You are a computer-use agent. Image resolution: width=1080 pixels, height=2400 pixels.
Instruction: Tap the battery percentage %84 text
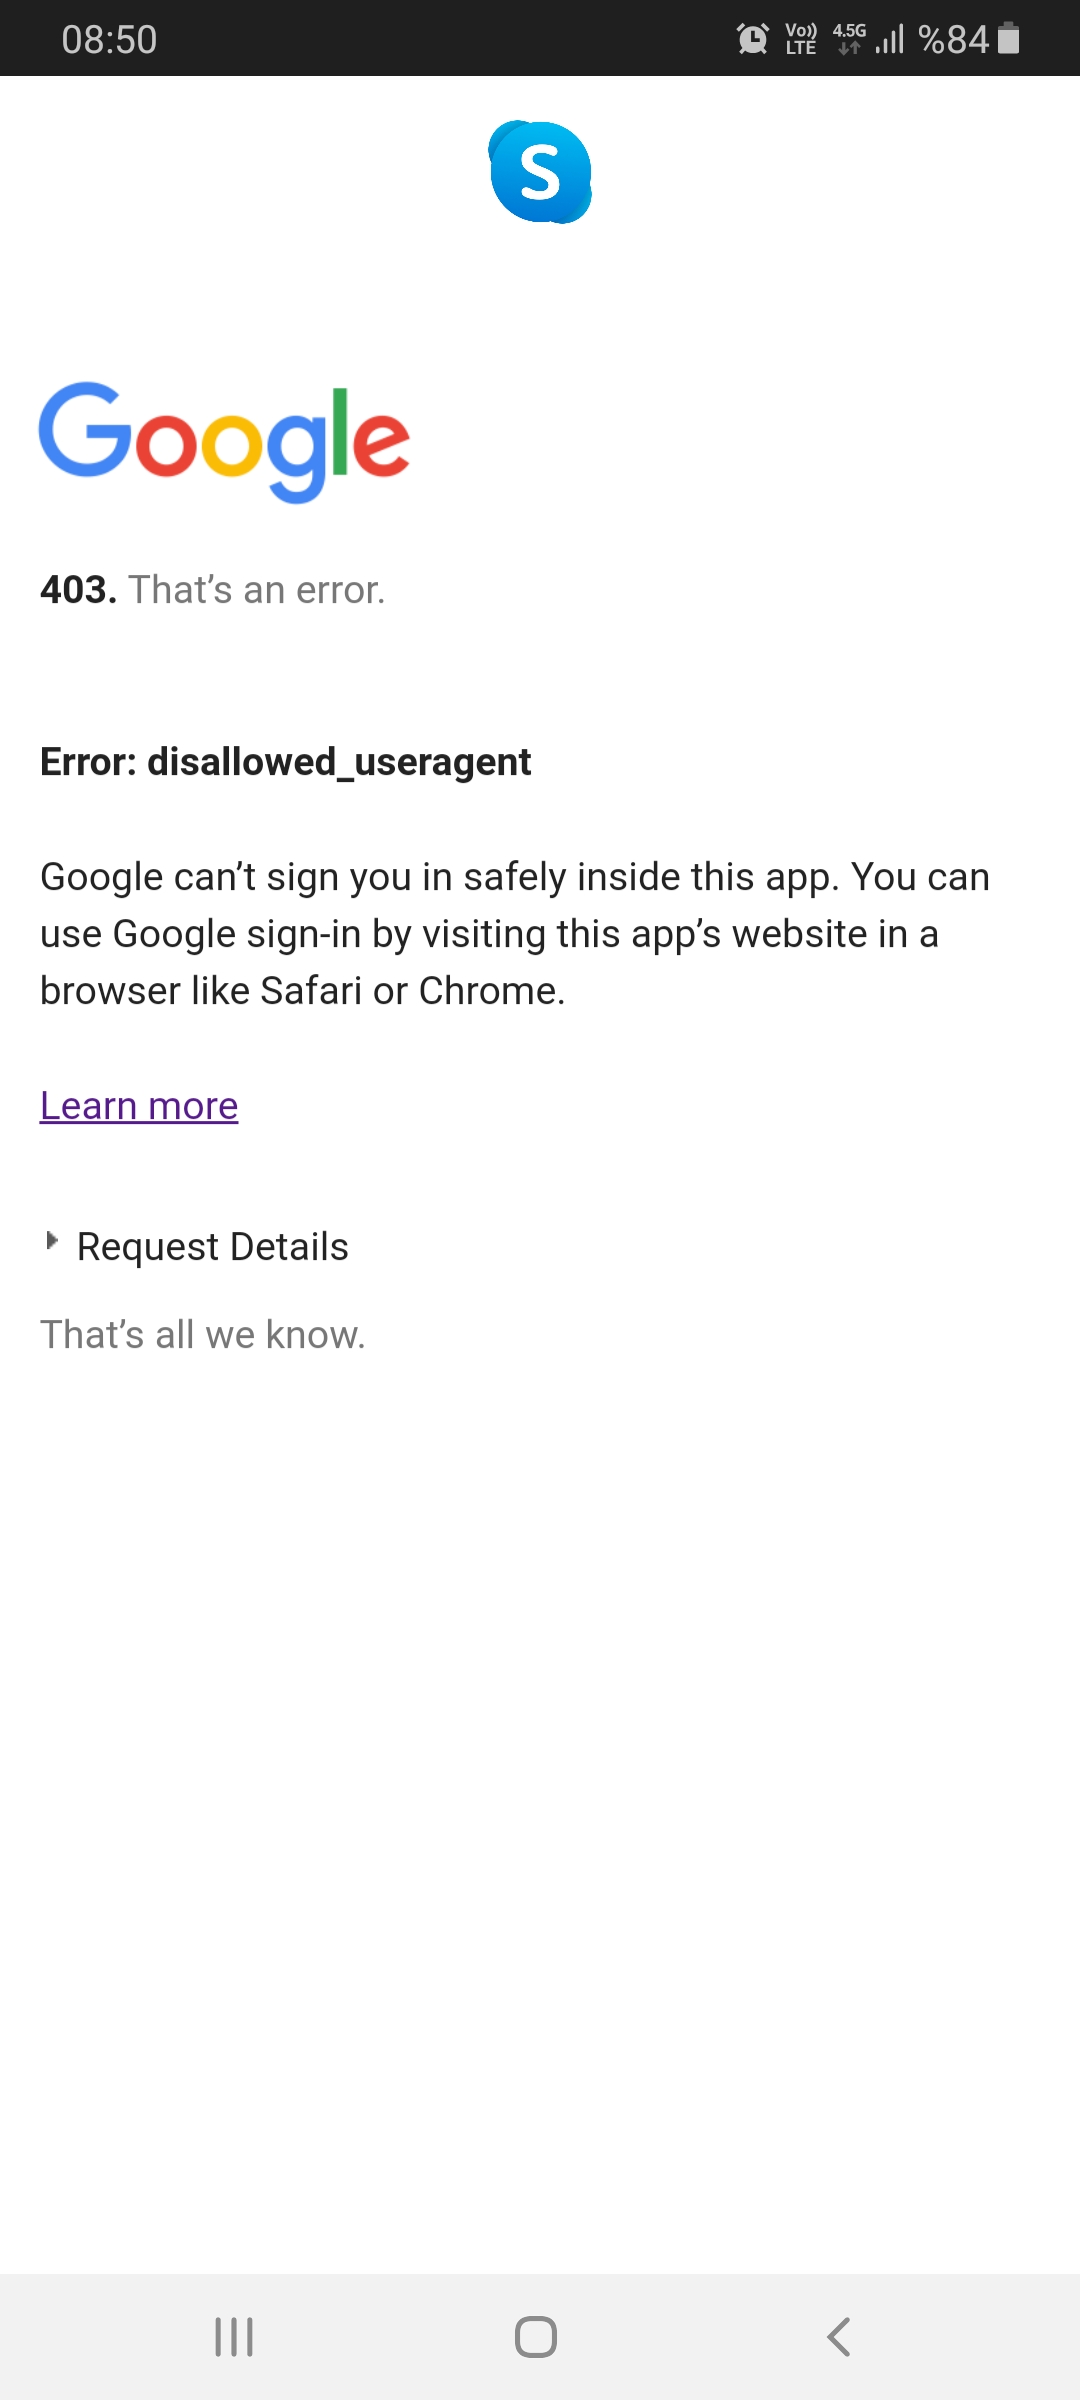(953, 39)
